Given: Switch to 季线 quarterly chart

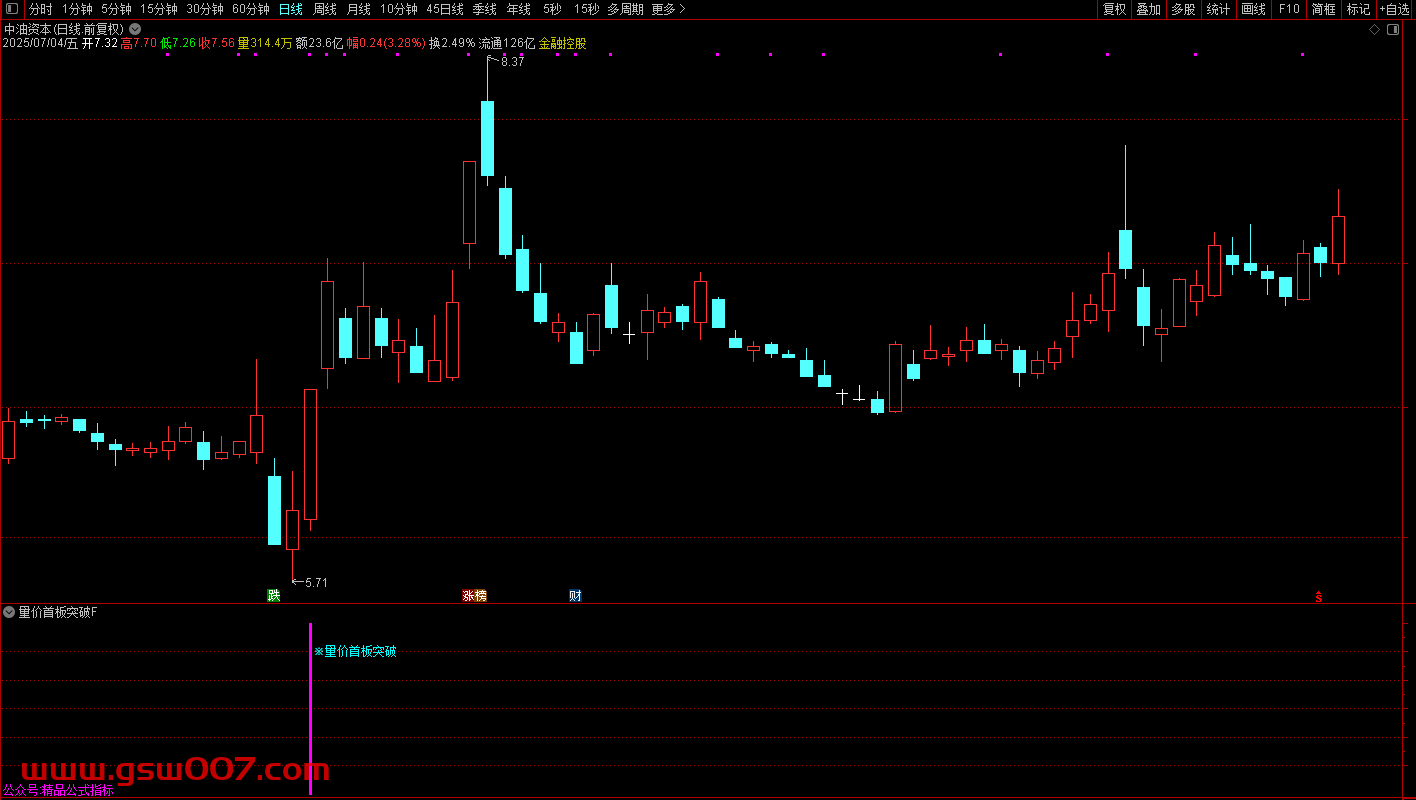Looking at the screenshot, I should tap(484, 9).
